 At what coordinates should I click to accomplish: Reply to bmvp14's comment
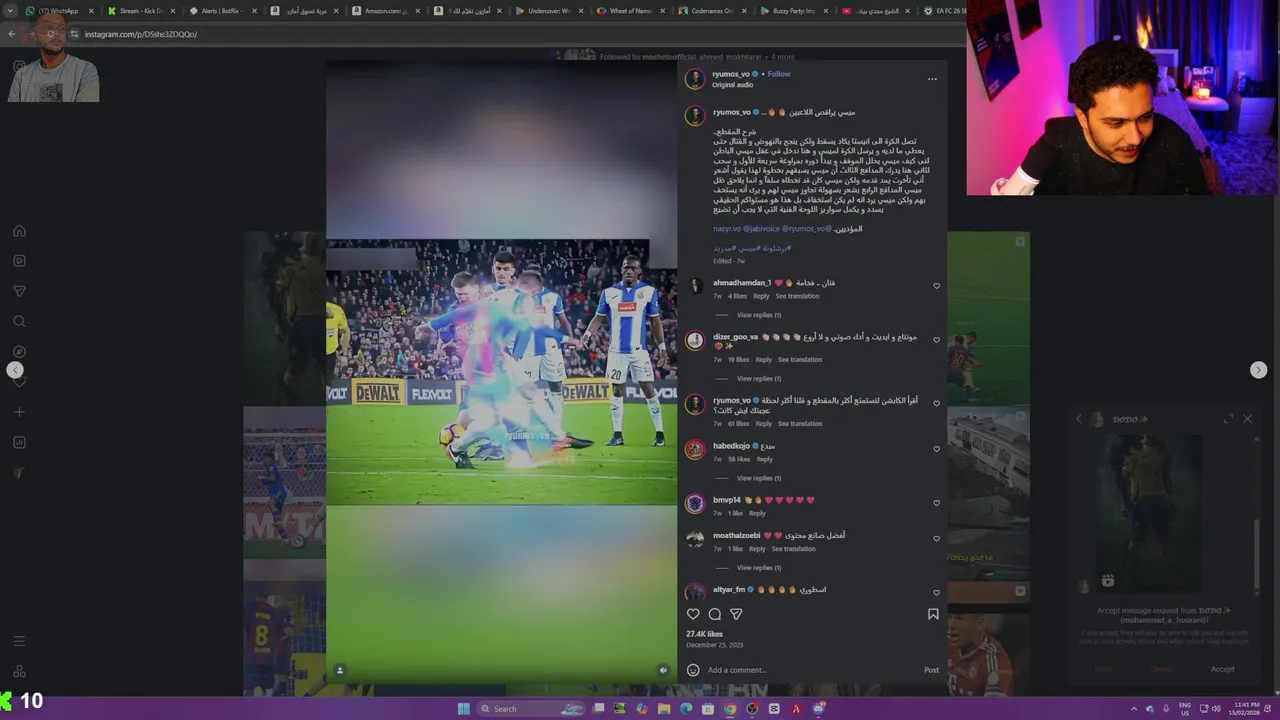(x=757, y=513)
